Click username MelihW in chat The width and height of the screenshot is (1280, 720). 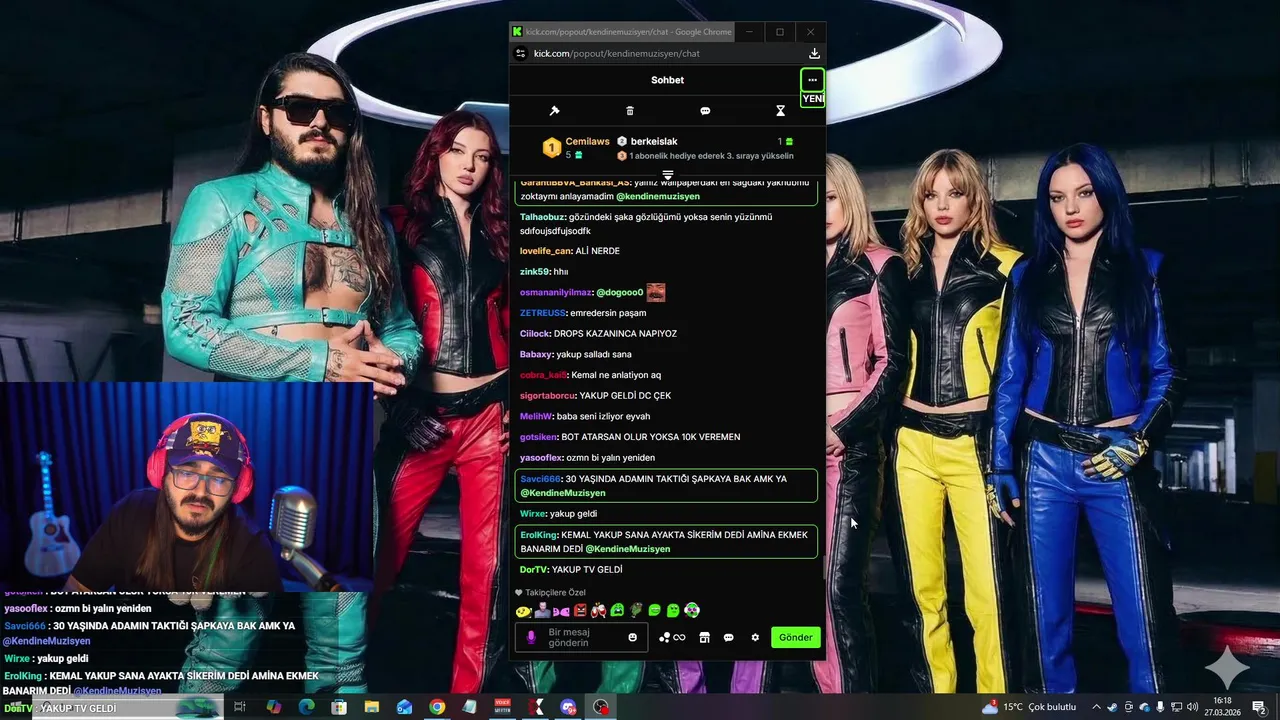click(x=536, y=416)
